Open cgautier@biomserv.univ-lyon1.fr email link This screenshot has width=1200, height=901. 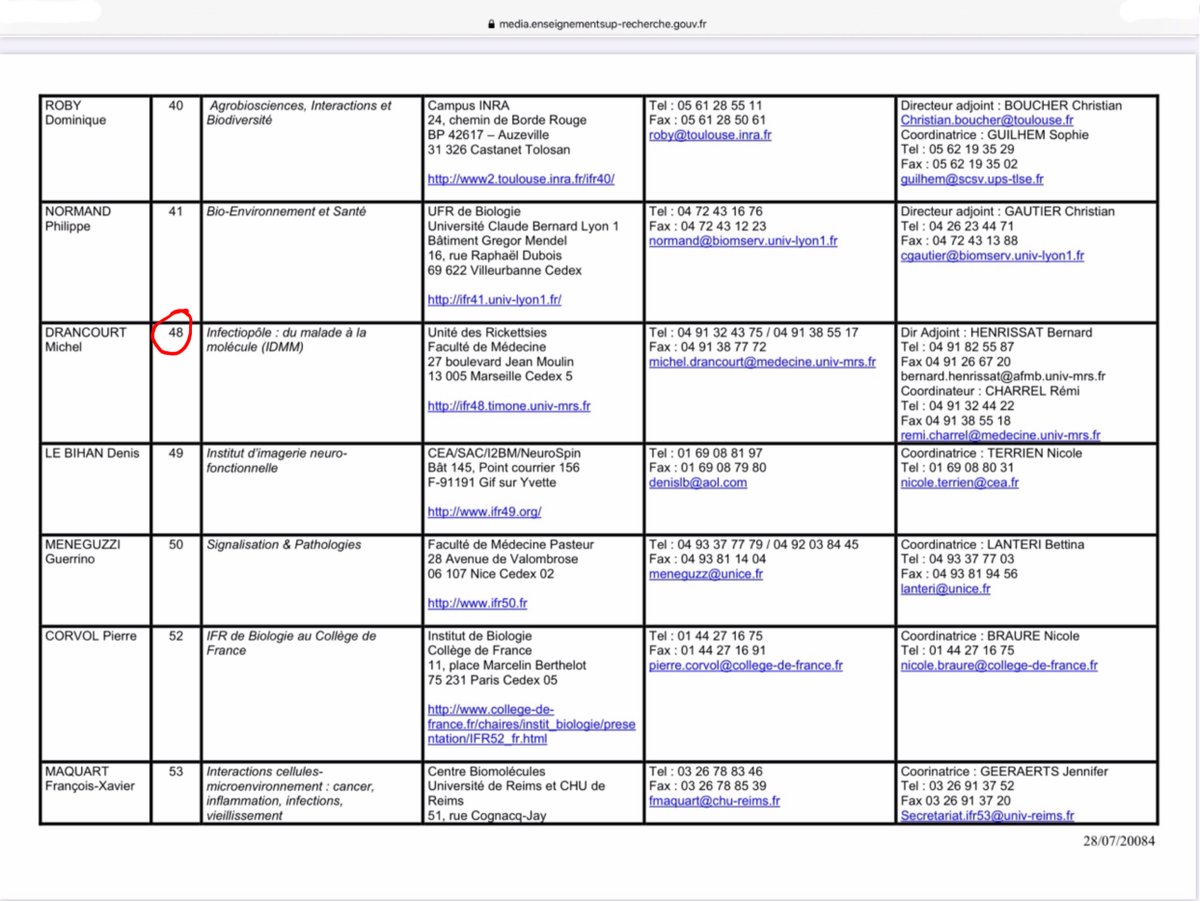992,256
